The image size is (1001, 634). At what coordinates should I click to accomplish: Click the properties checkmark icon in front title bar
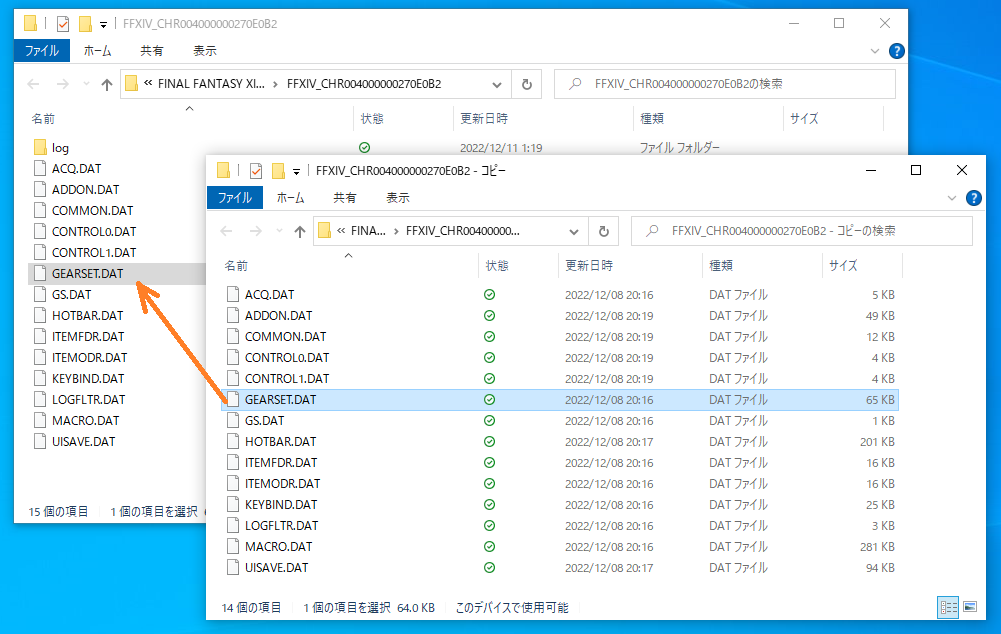[x=255, y=170]
